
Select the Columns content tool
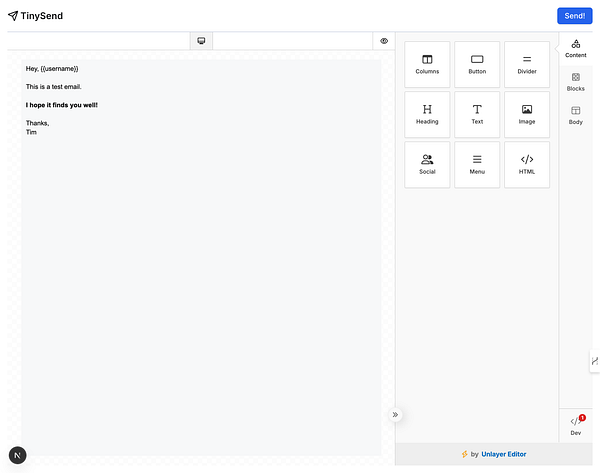coord(427,64)
